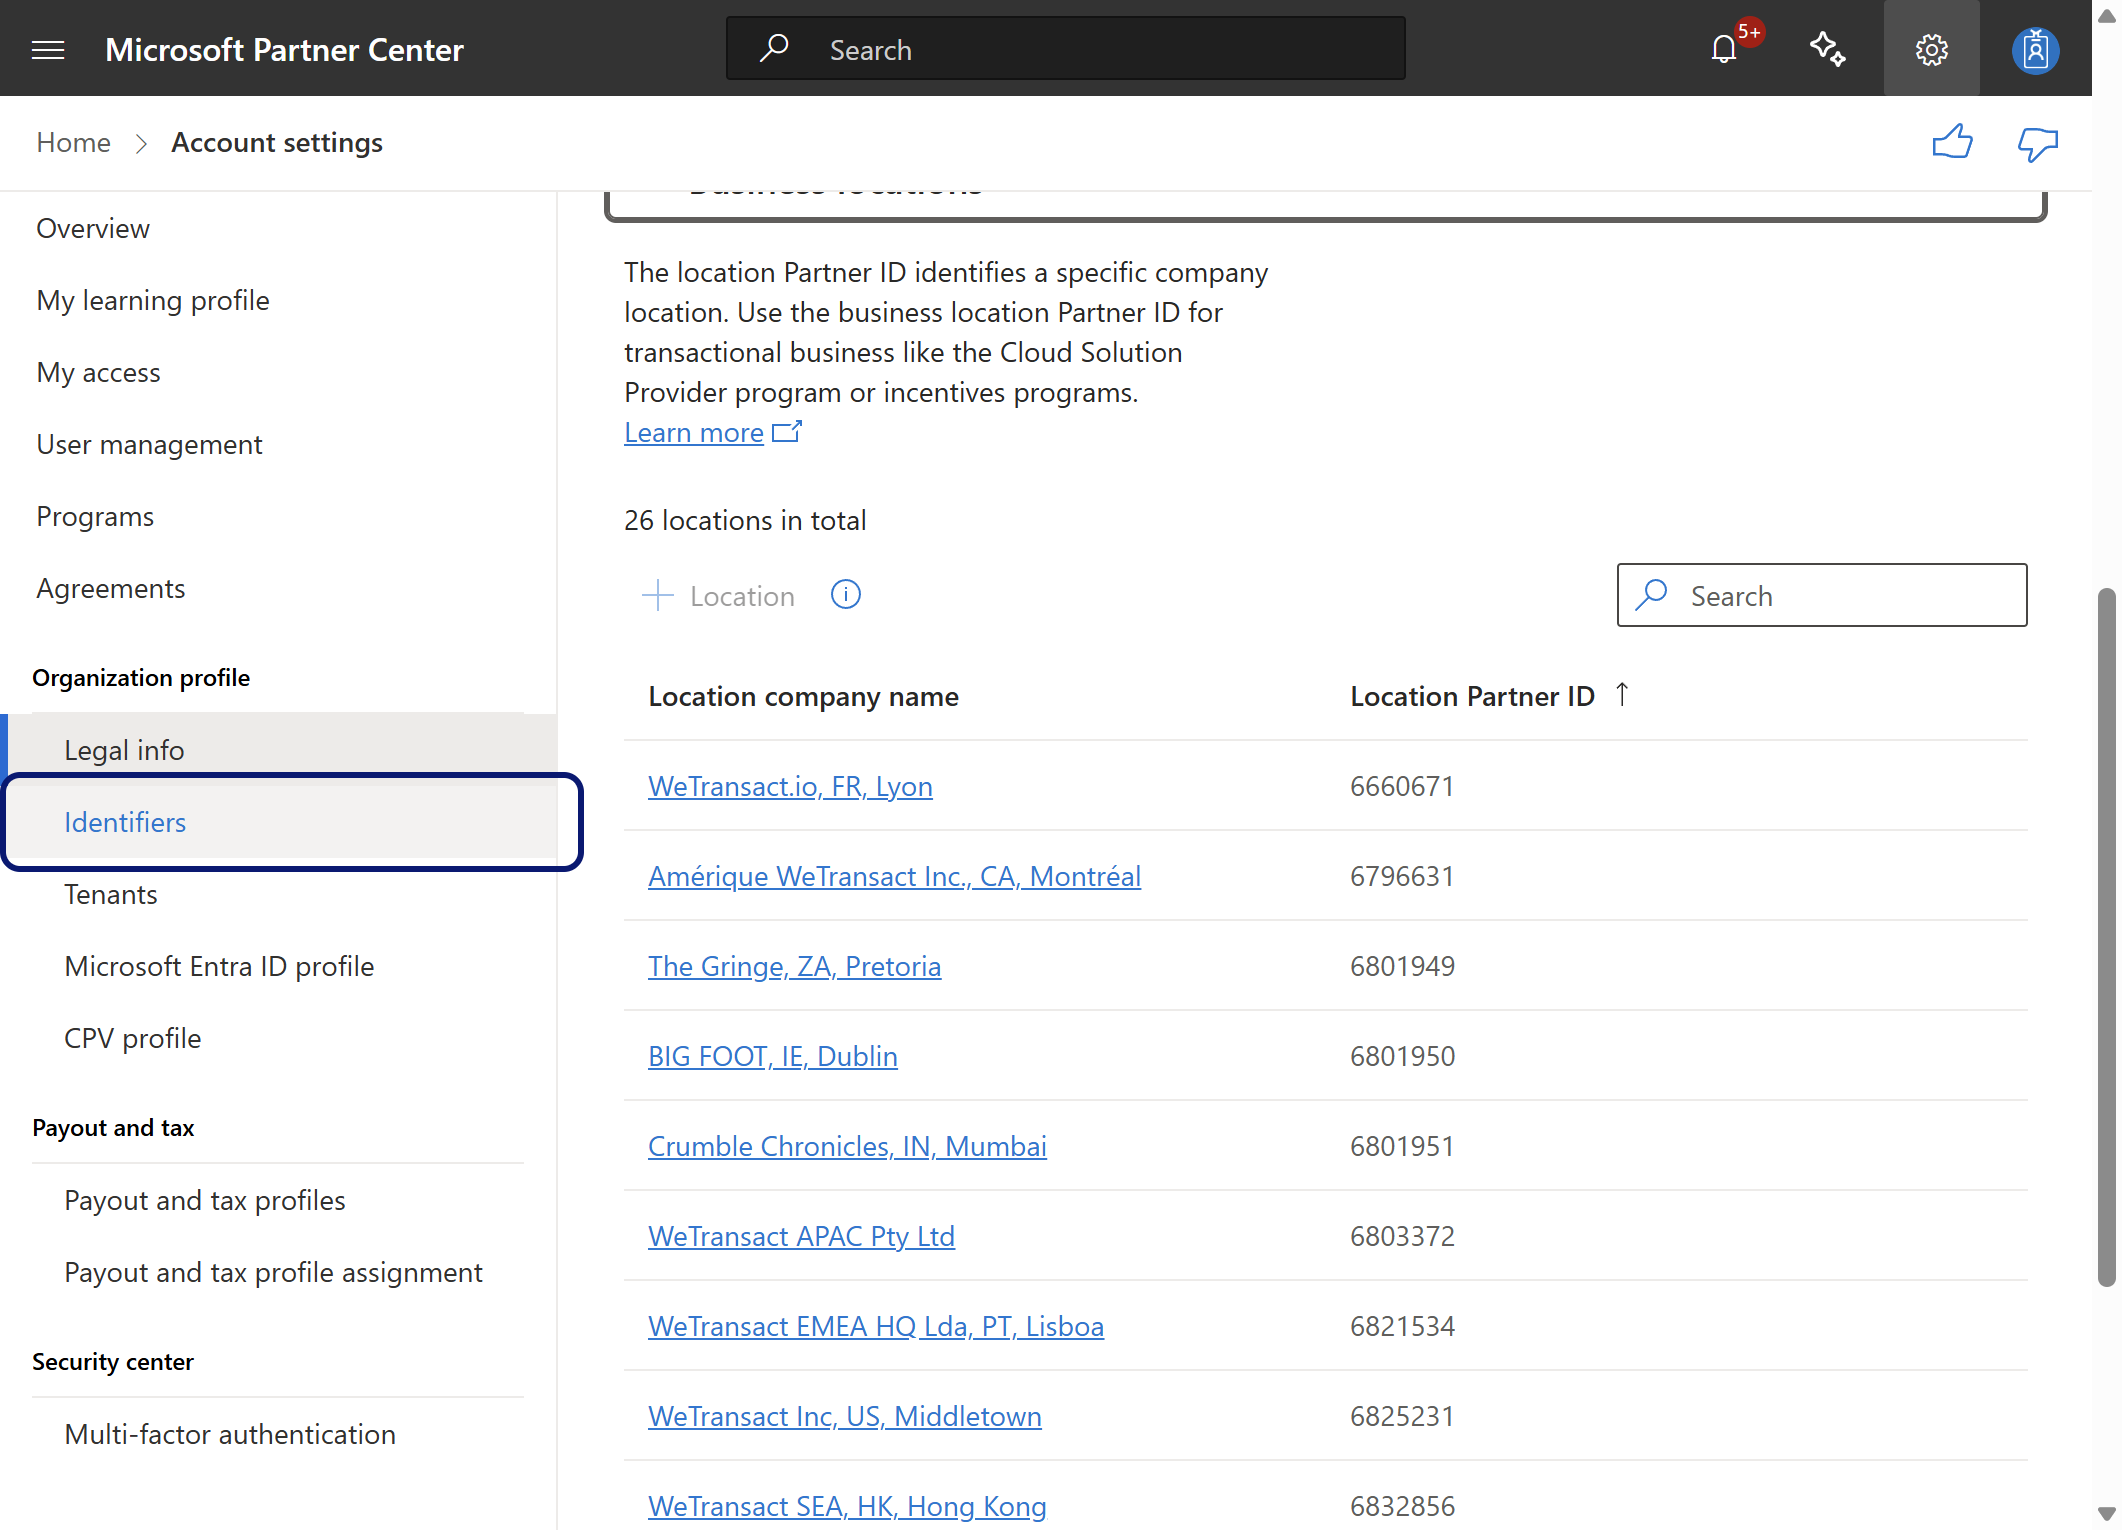Open WeTransact Inc, US, Middletown location
2122x1530 pixels.
pyautogui.click(x=844, y=1416)
